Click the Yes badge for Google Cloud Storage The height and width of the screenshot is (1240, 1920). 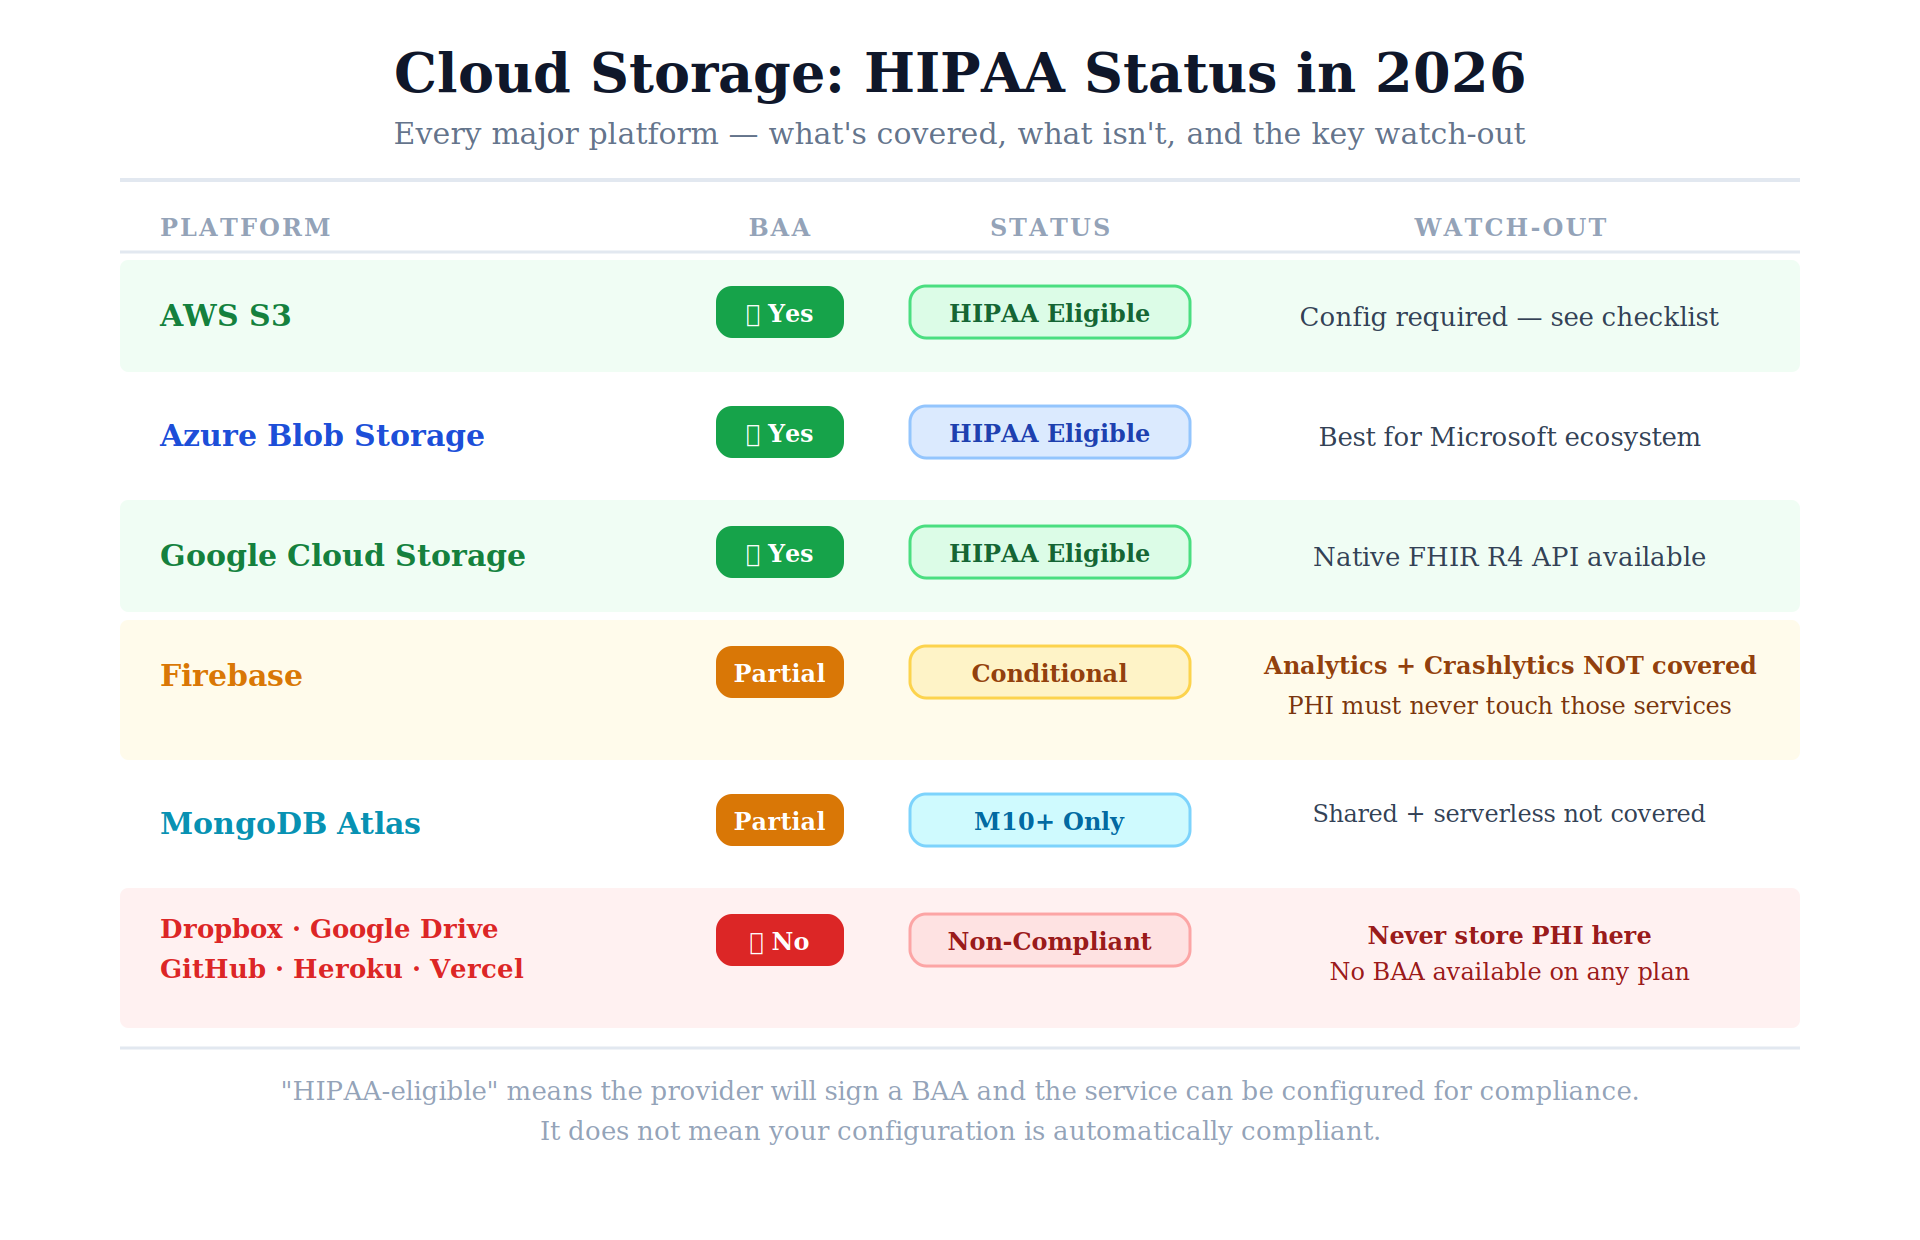pos(780,552)
